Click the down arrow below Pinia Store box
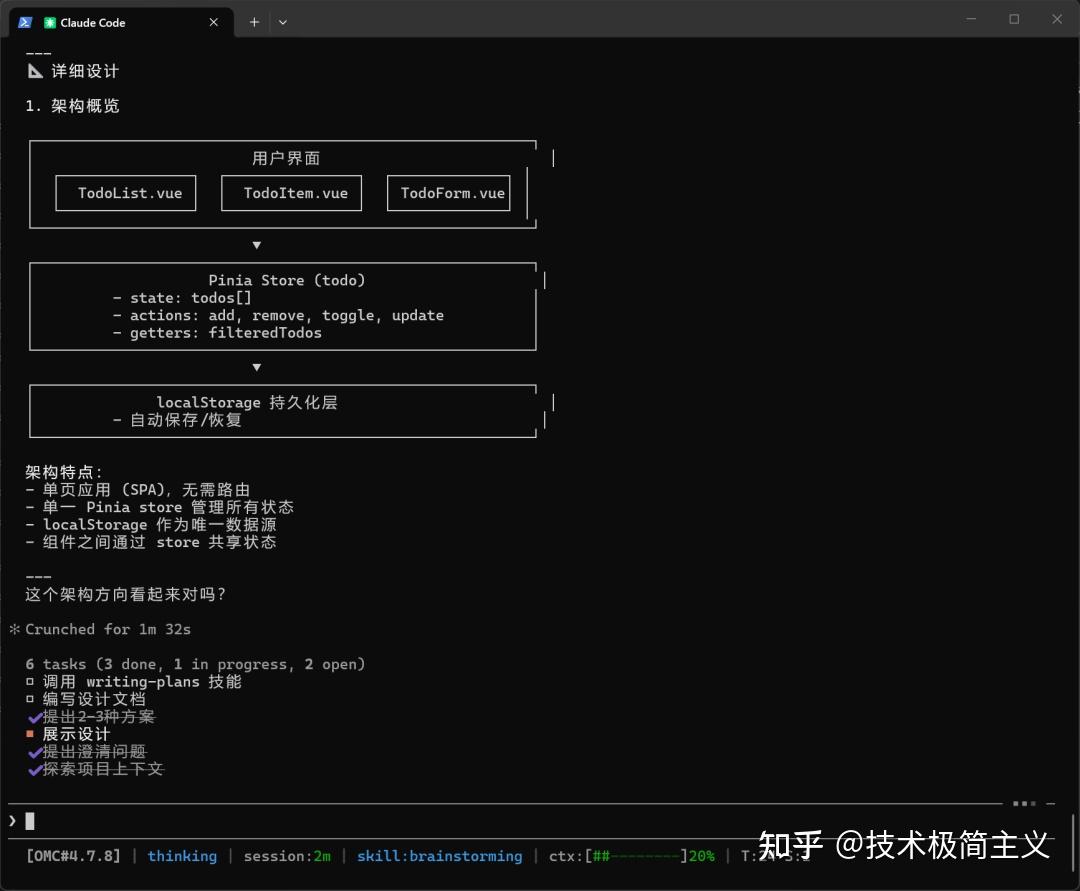1080x891 pixels. tap(257, 368)
